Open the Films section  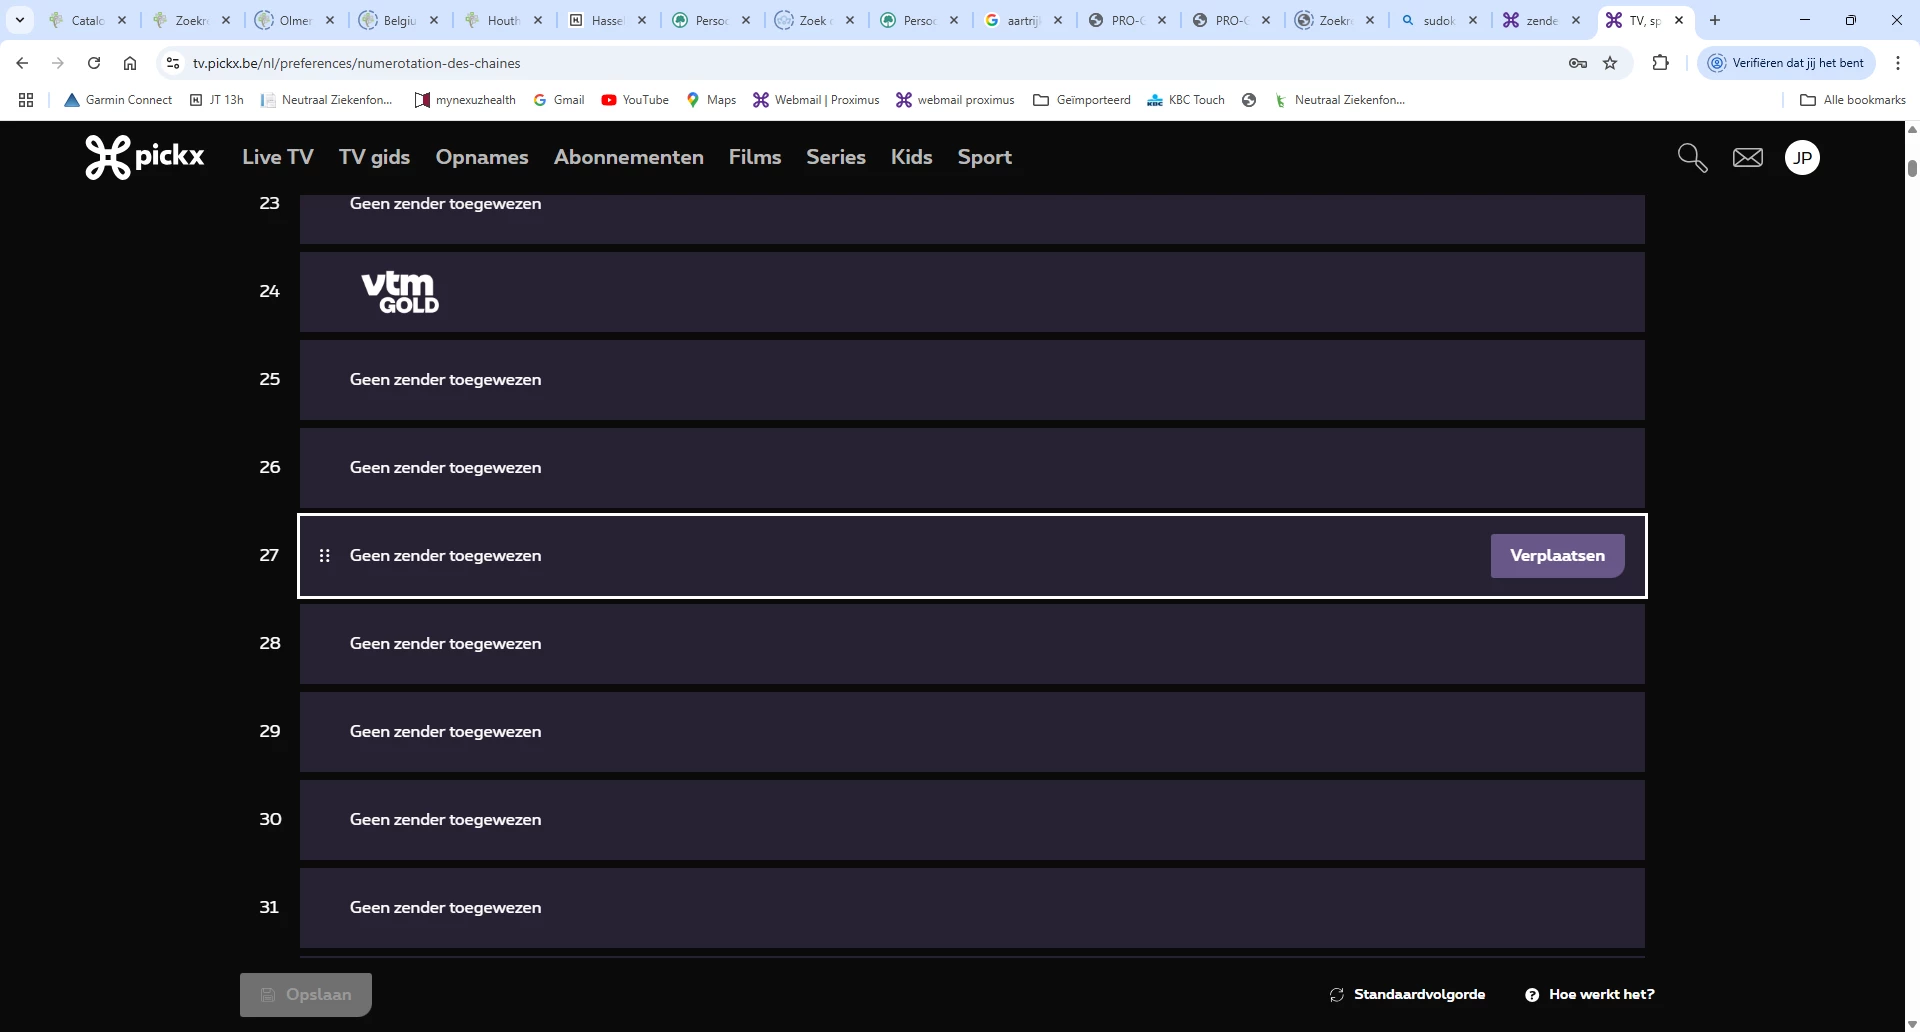(x=755, y=157)
